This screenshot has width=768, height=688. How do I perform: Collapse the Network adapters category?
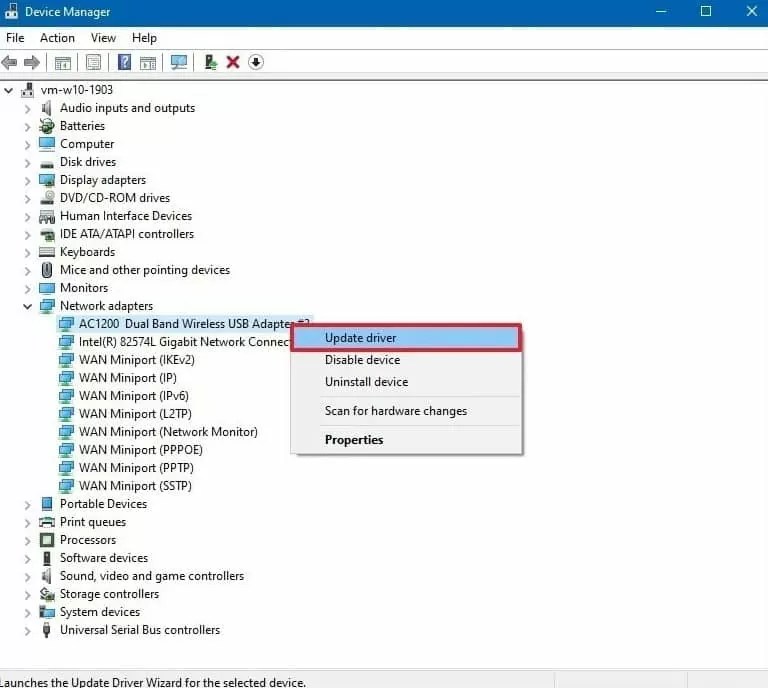pos(27,306)
